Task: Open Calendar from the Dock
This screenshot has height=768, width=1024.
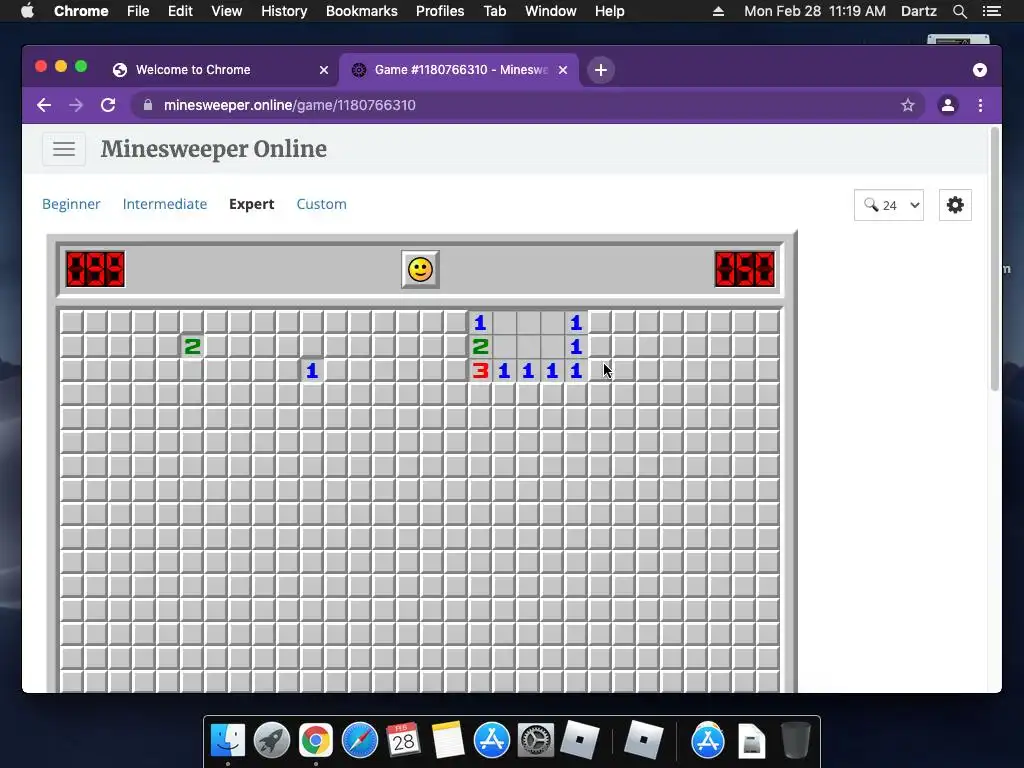Action: coord(403,741)
